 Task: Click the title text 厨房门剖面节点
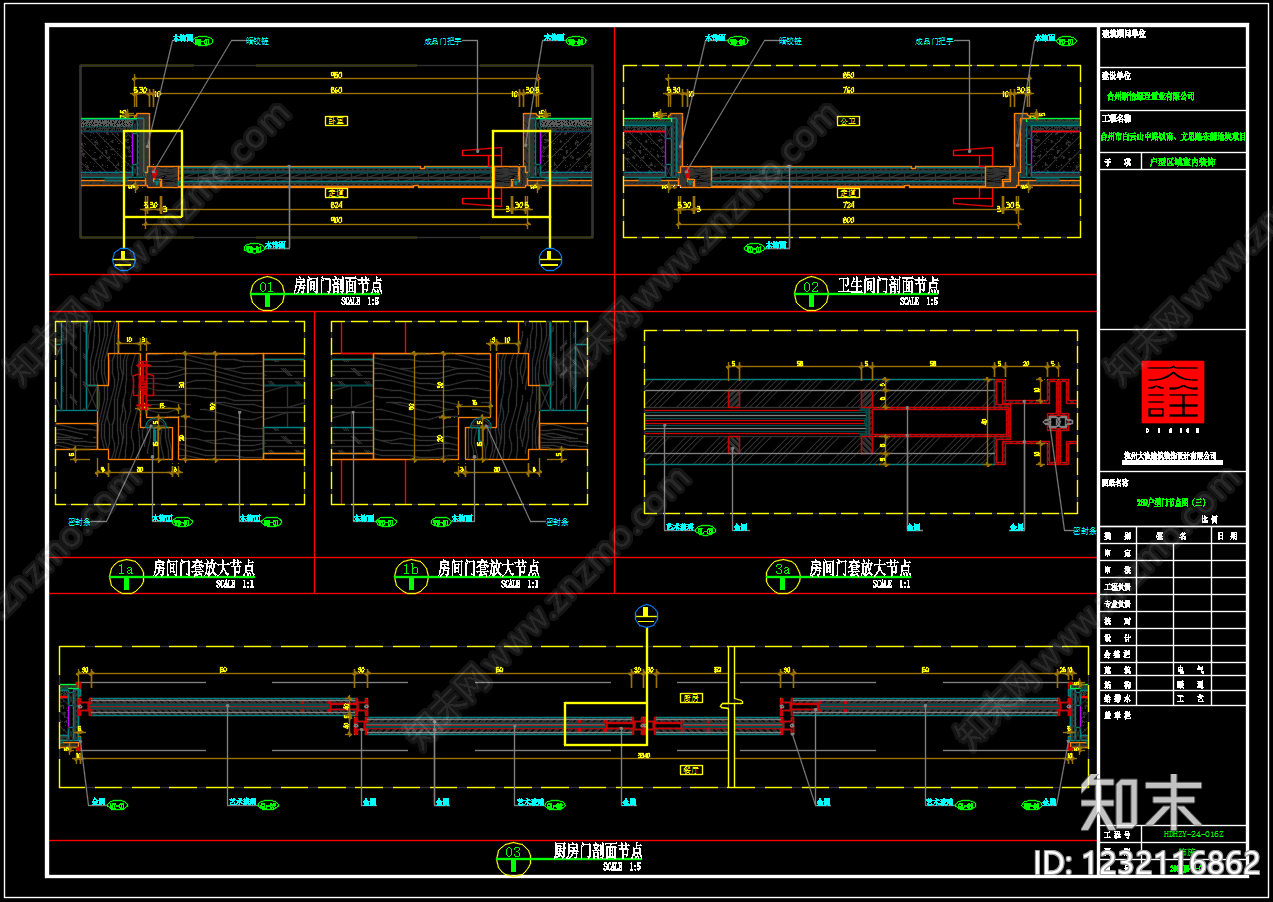(598, 851)
